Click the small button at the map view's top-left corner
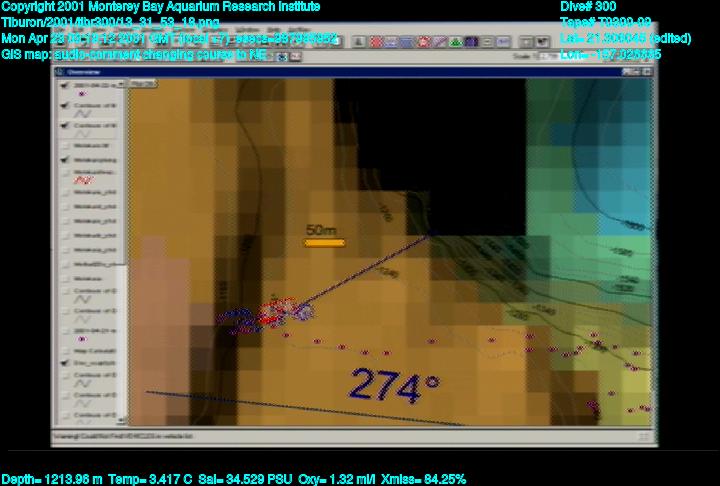Screen dimensions: 720x486 point(143,84)
